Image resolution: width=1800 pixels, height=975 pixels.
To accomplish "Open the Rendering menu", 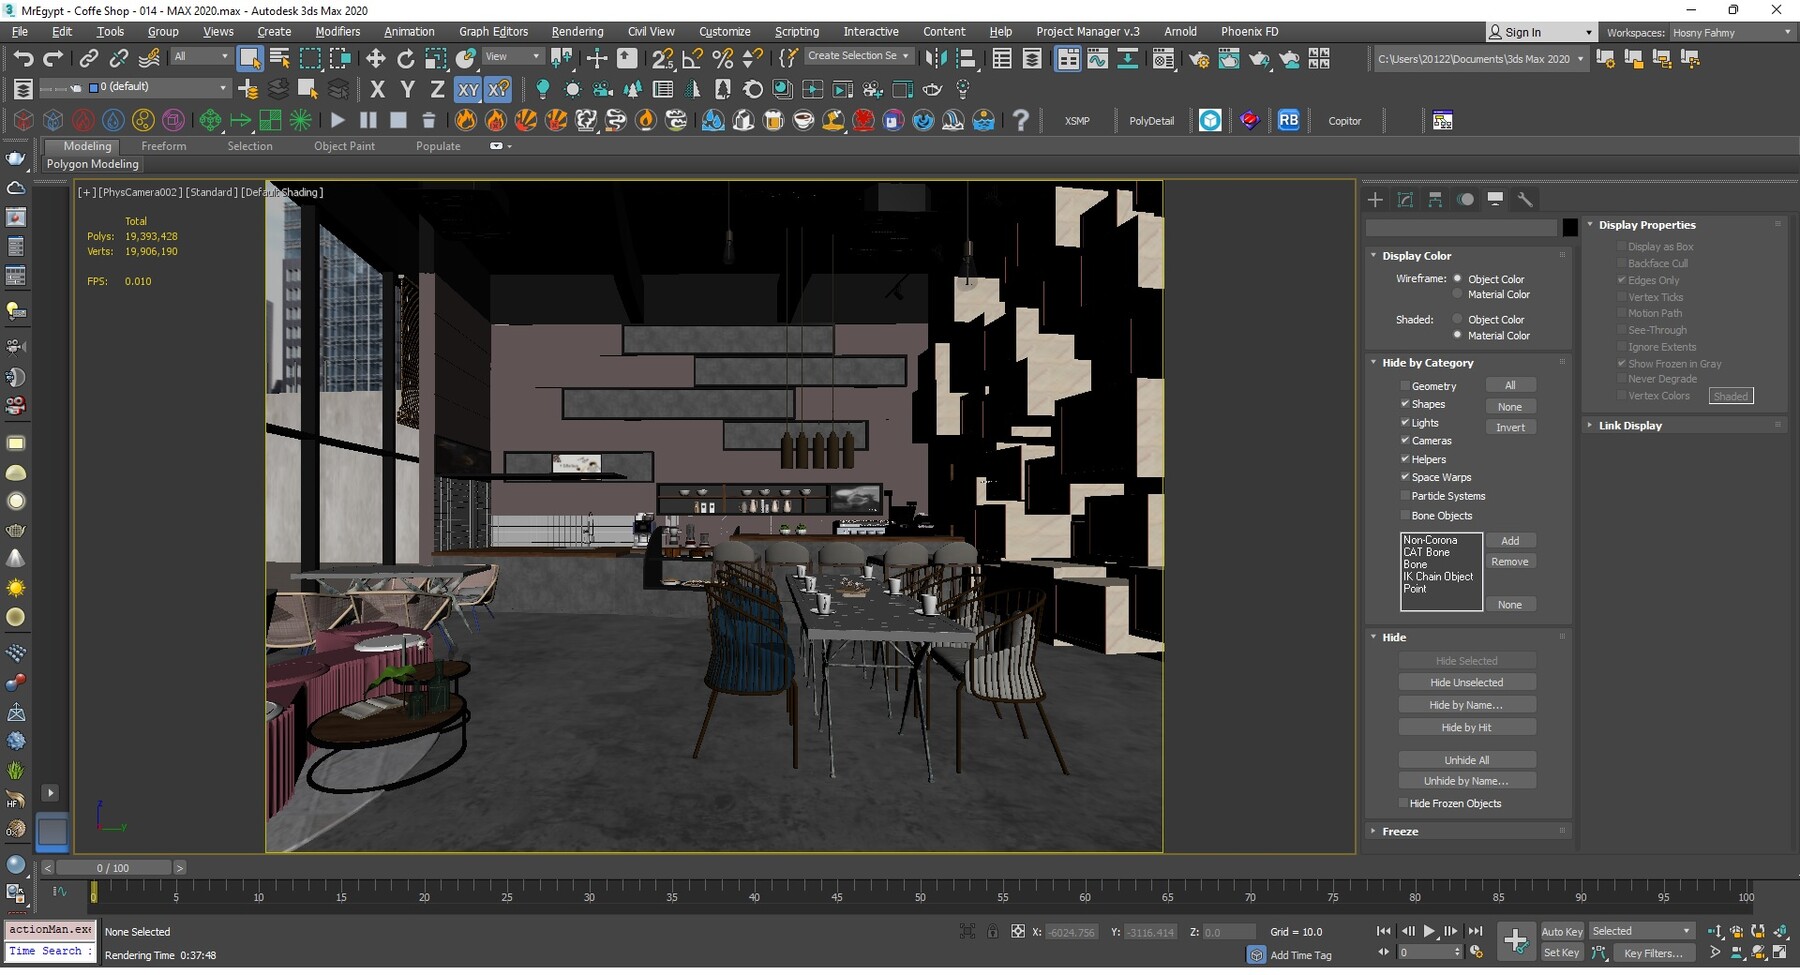I will [577, 31].
